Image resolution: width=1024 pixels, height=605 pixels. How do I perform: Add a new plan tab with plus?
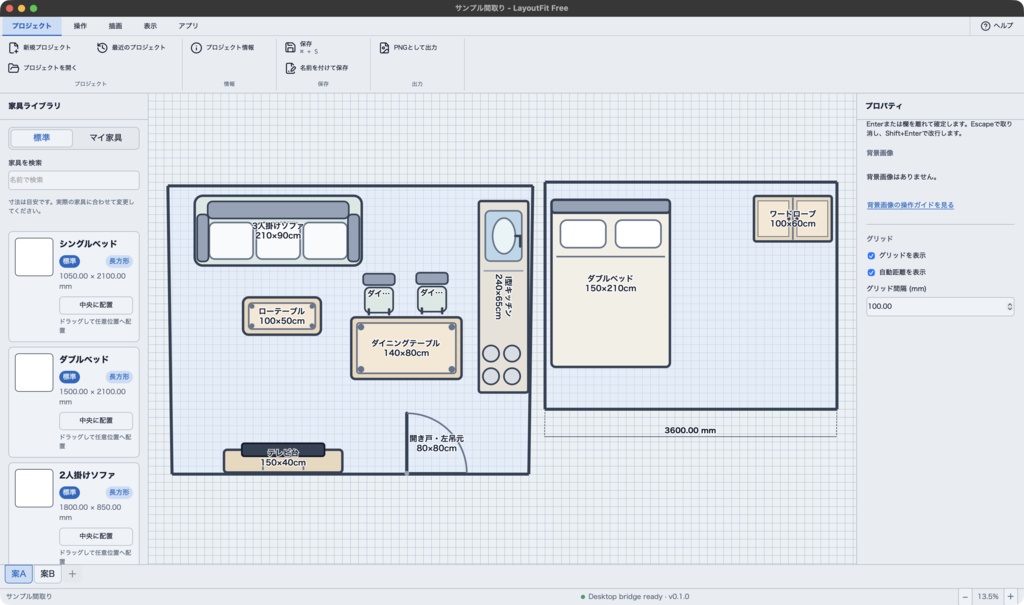pos(72,574)
